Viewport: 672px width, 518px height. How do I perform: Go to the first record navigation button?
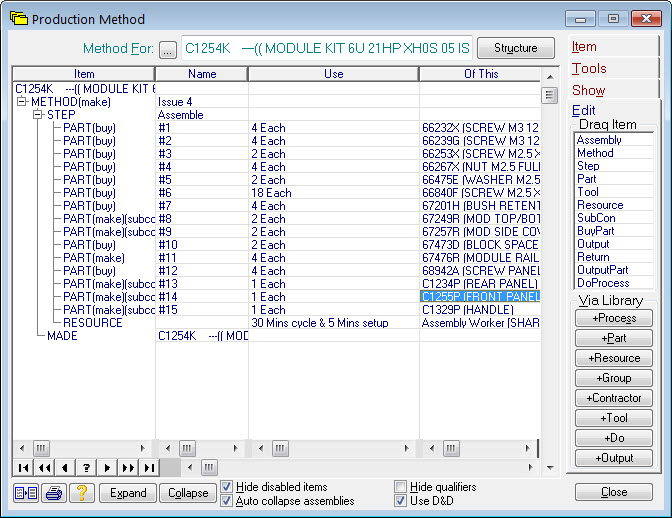click(23, 467)
